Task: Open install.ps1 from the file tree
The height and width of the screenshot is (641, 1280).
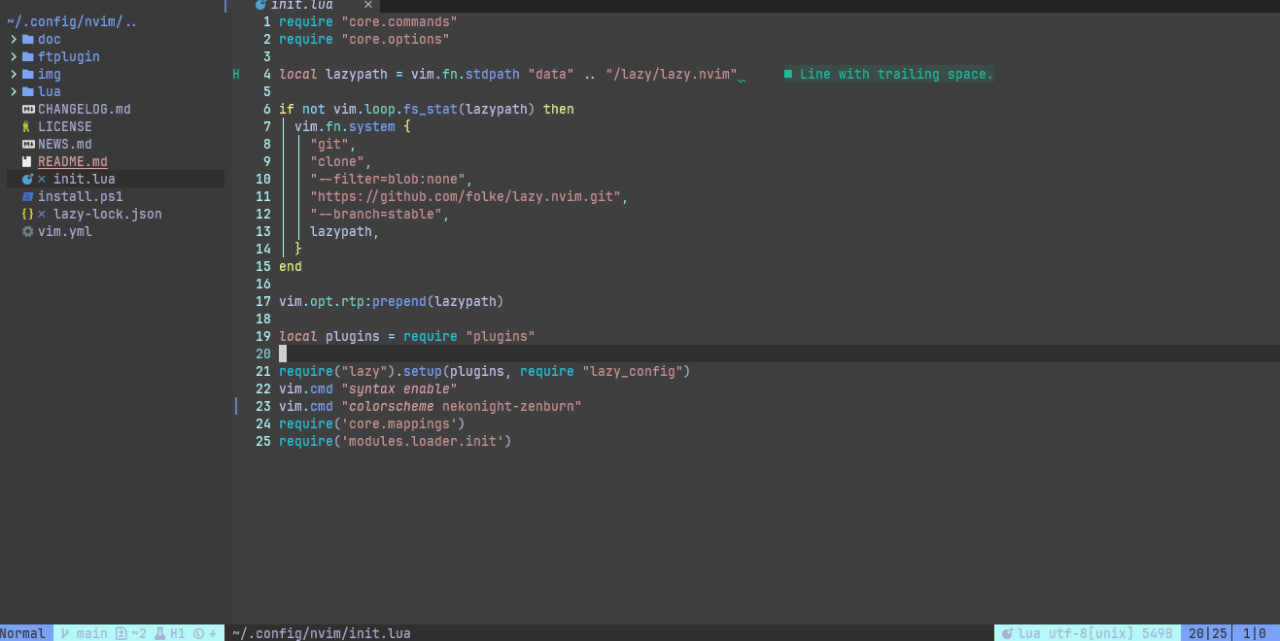Action: (x=80, y=197)
